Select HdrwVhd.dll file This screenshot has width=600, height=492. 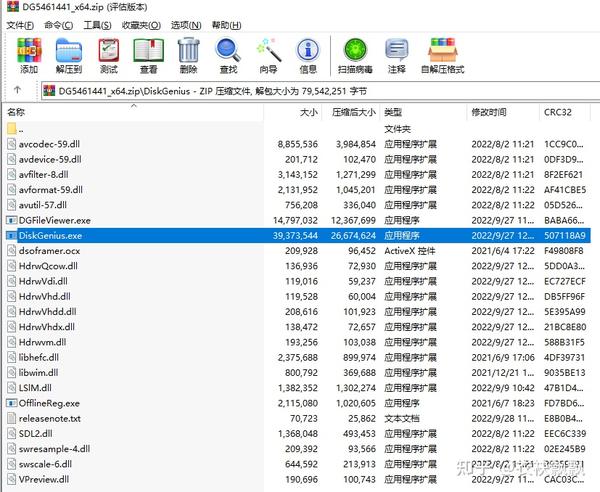click(x=45, y=297)
